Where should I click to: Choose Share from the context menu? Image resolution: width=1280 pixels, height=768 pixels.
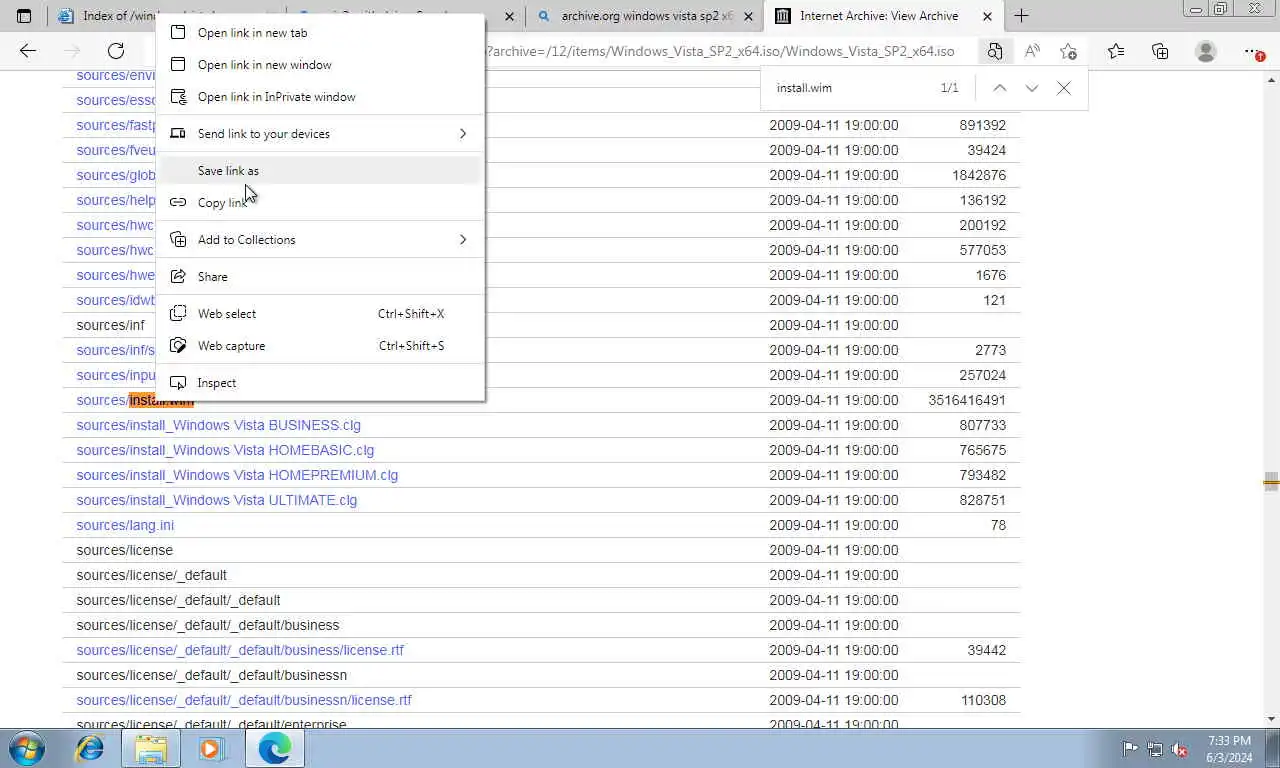(x=320, y=277)
